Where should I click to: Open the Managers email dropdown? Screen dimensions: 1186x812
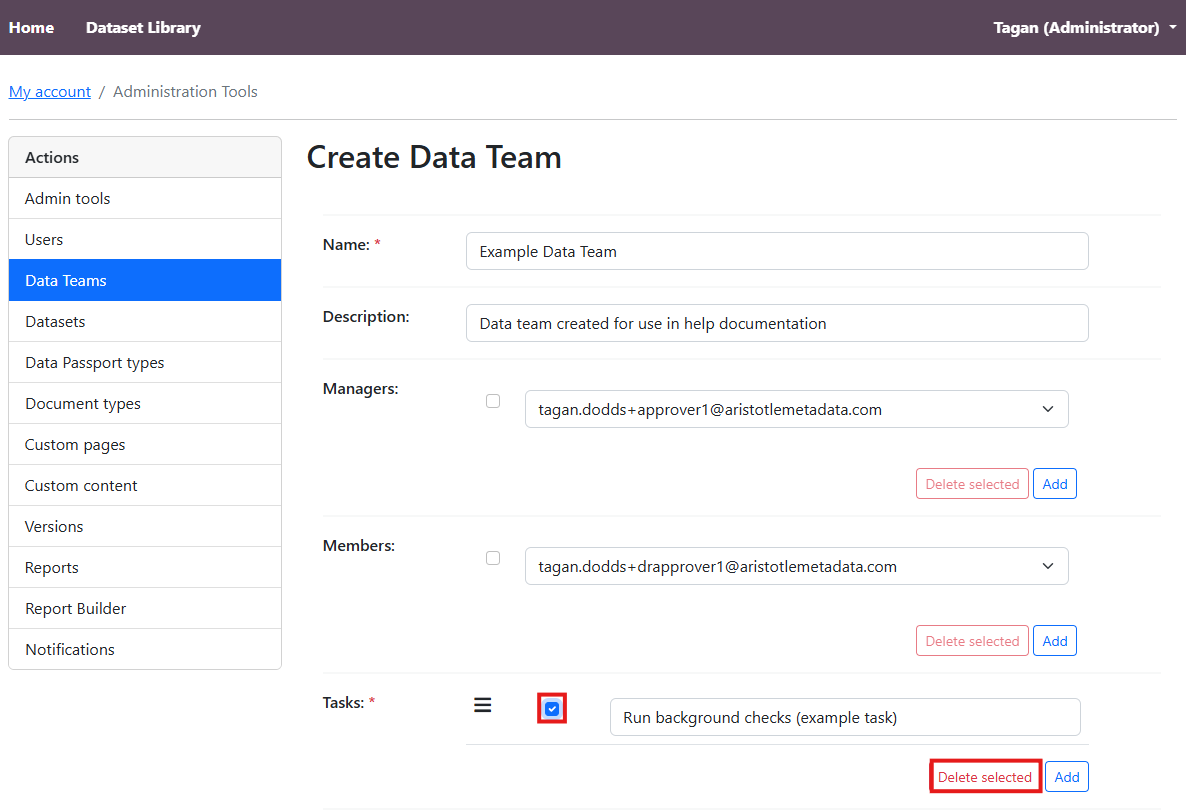(x=796, y=409)
